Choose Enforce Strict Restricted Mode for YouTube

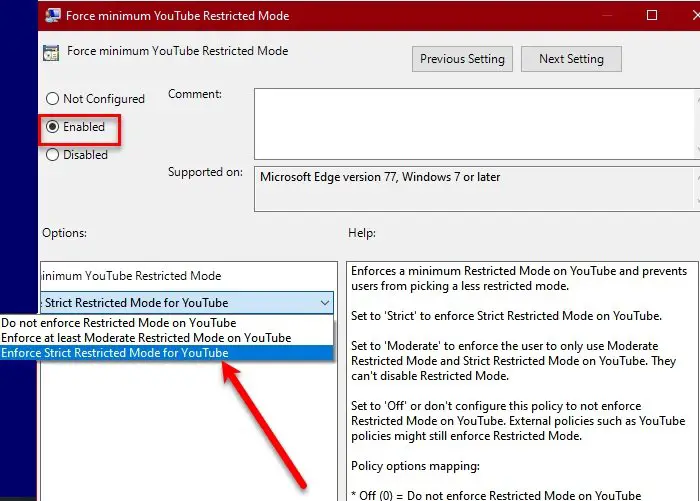click(167, 353)
